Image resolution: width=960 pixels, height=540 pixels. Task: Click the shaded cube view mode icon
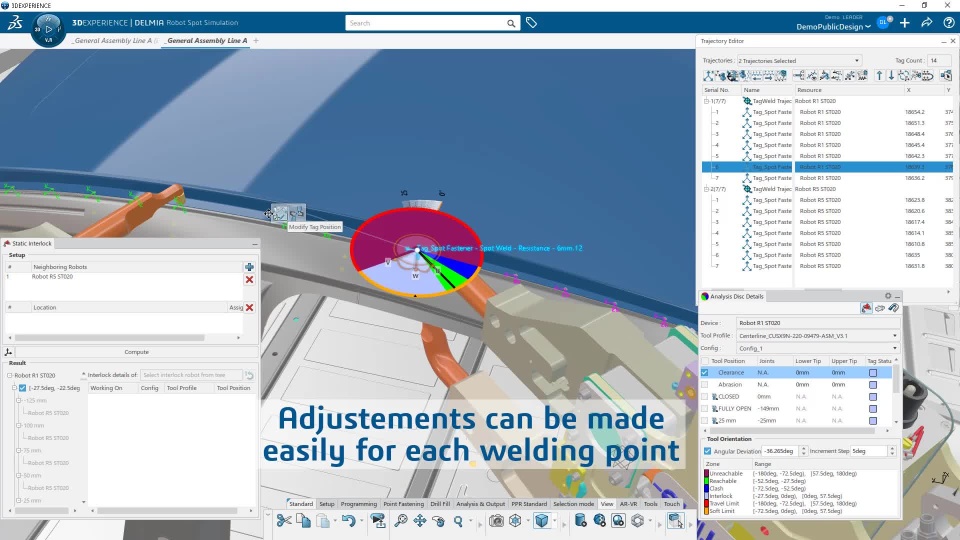pos(542,520)
